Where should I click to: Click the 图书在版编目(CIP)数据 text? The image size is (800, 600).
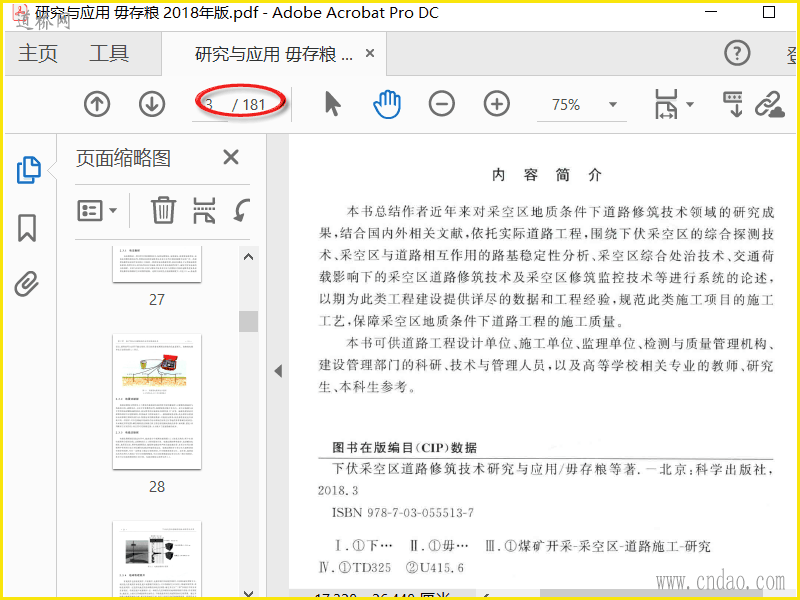click(x=405, y=447)
